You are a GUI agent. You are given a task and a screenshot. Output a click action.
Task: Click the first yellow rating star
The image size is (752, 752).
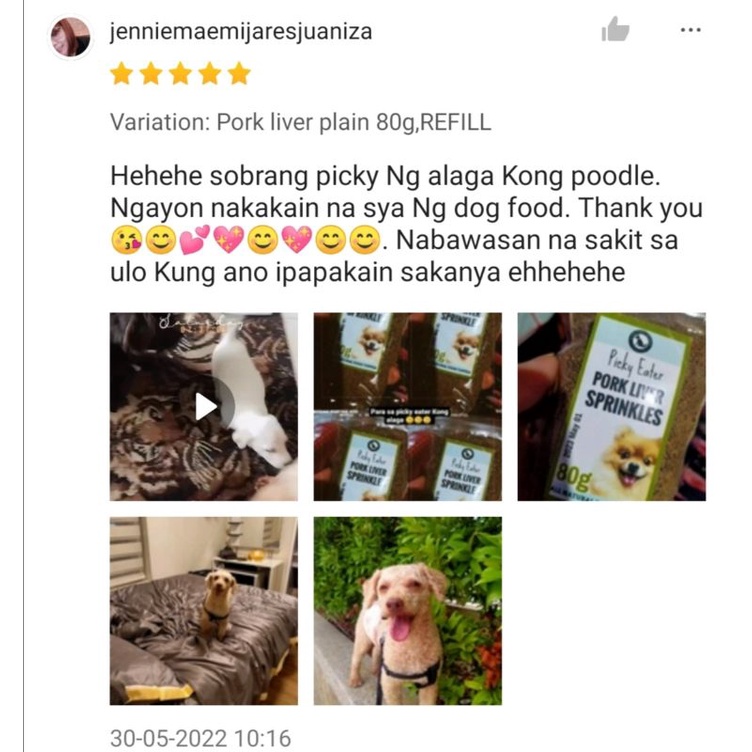point(121,73)
